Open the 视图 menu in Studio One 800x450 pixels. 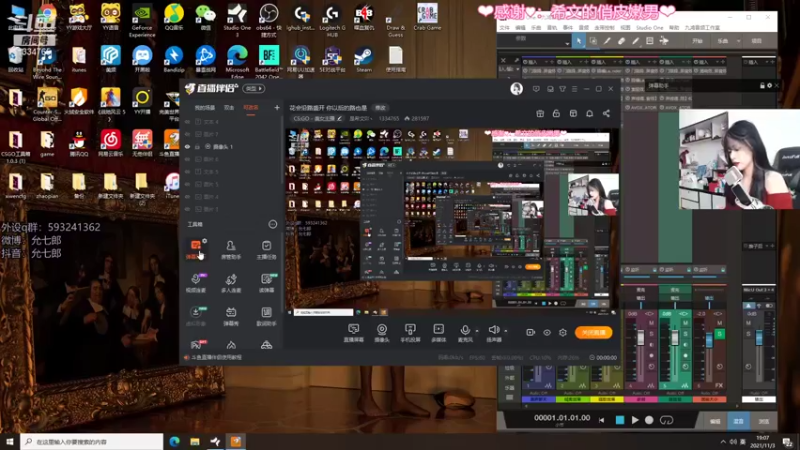point(625,28)
